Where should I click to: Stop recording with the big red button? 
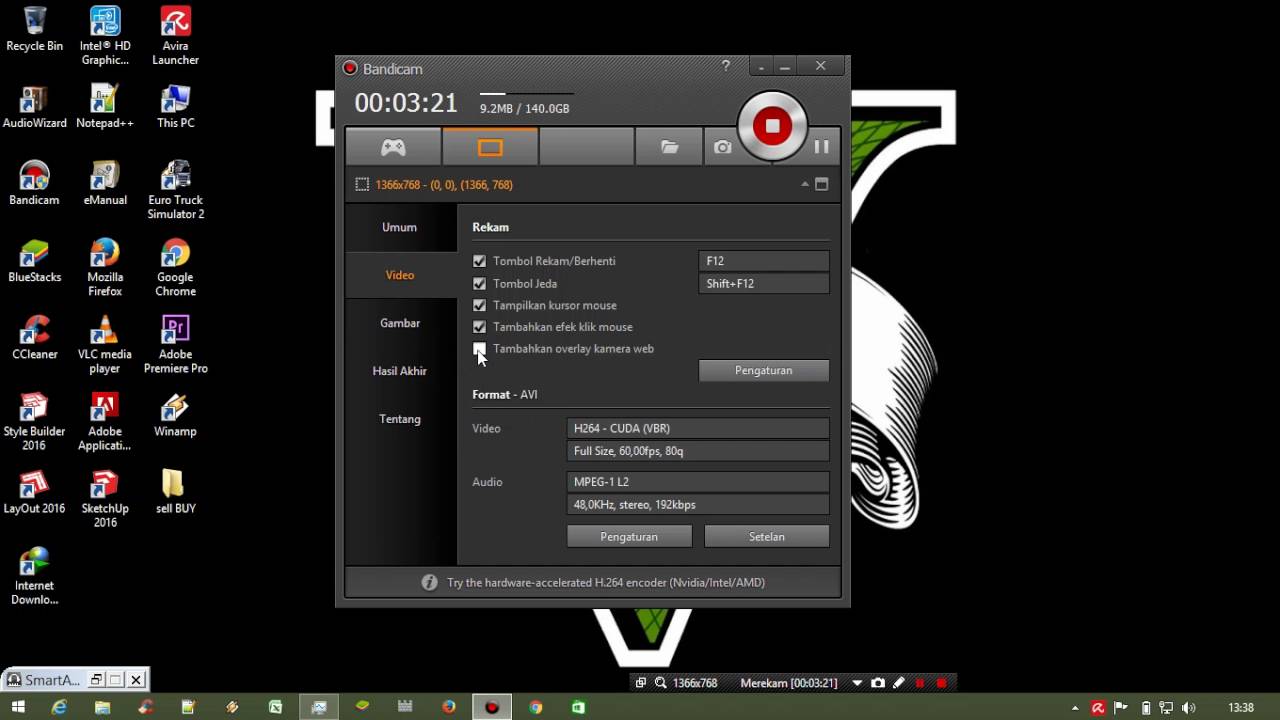(772, 126)
